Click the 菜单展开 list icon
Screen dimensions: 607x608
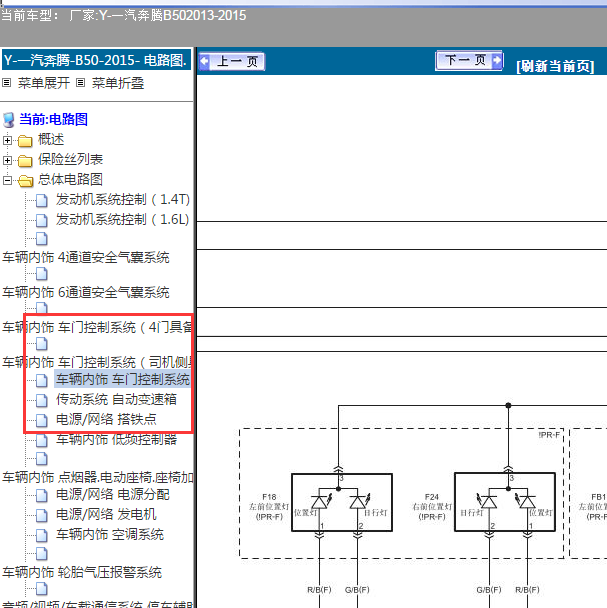pyautogui.click(x=7, y=83)
